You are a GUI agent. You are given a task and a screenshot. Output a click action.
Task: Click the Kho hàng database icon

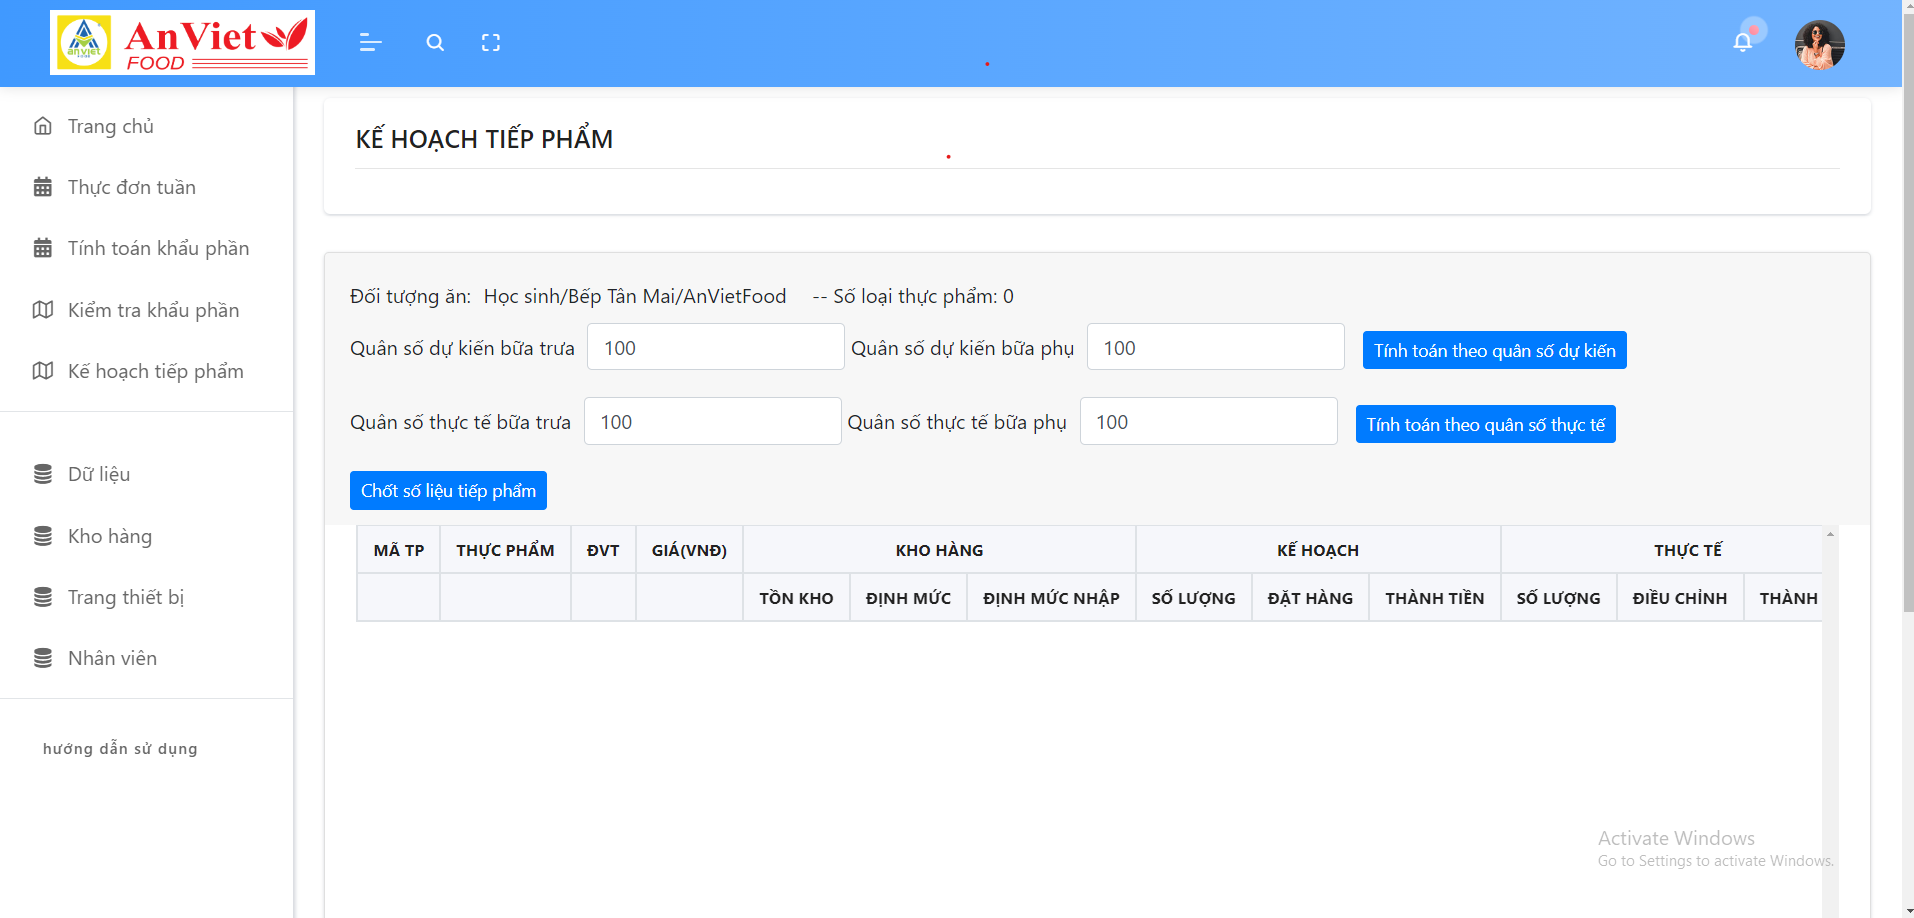pos(42,536)
